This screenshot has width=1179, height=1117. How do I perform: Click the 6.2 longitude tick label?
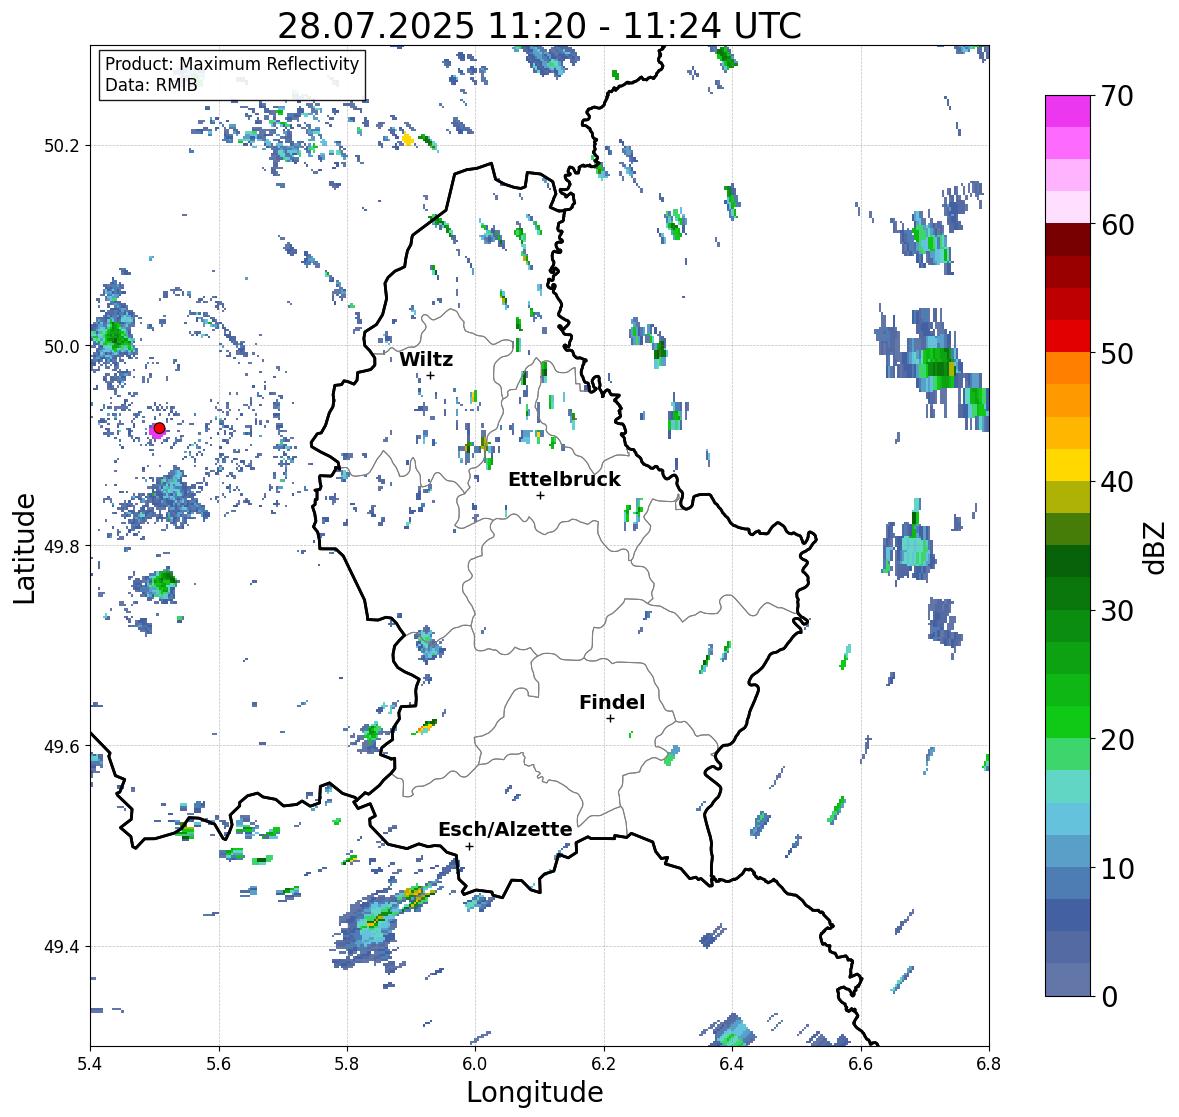click(x=604, y=1064)
